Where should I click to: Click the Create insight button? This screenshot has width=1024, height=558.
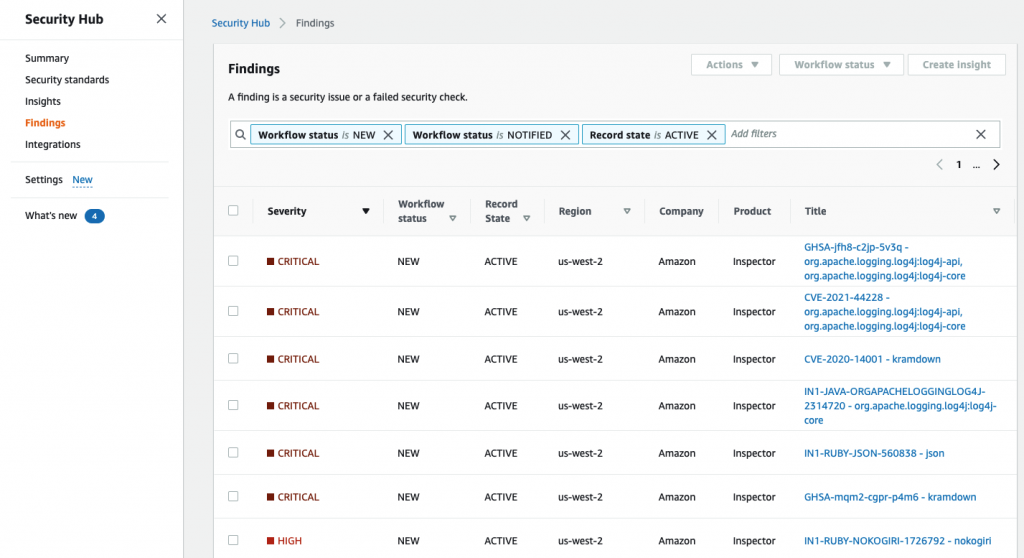957,65
